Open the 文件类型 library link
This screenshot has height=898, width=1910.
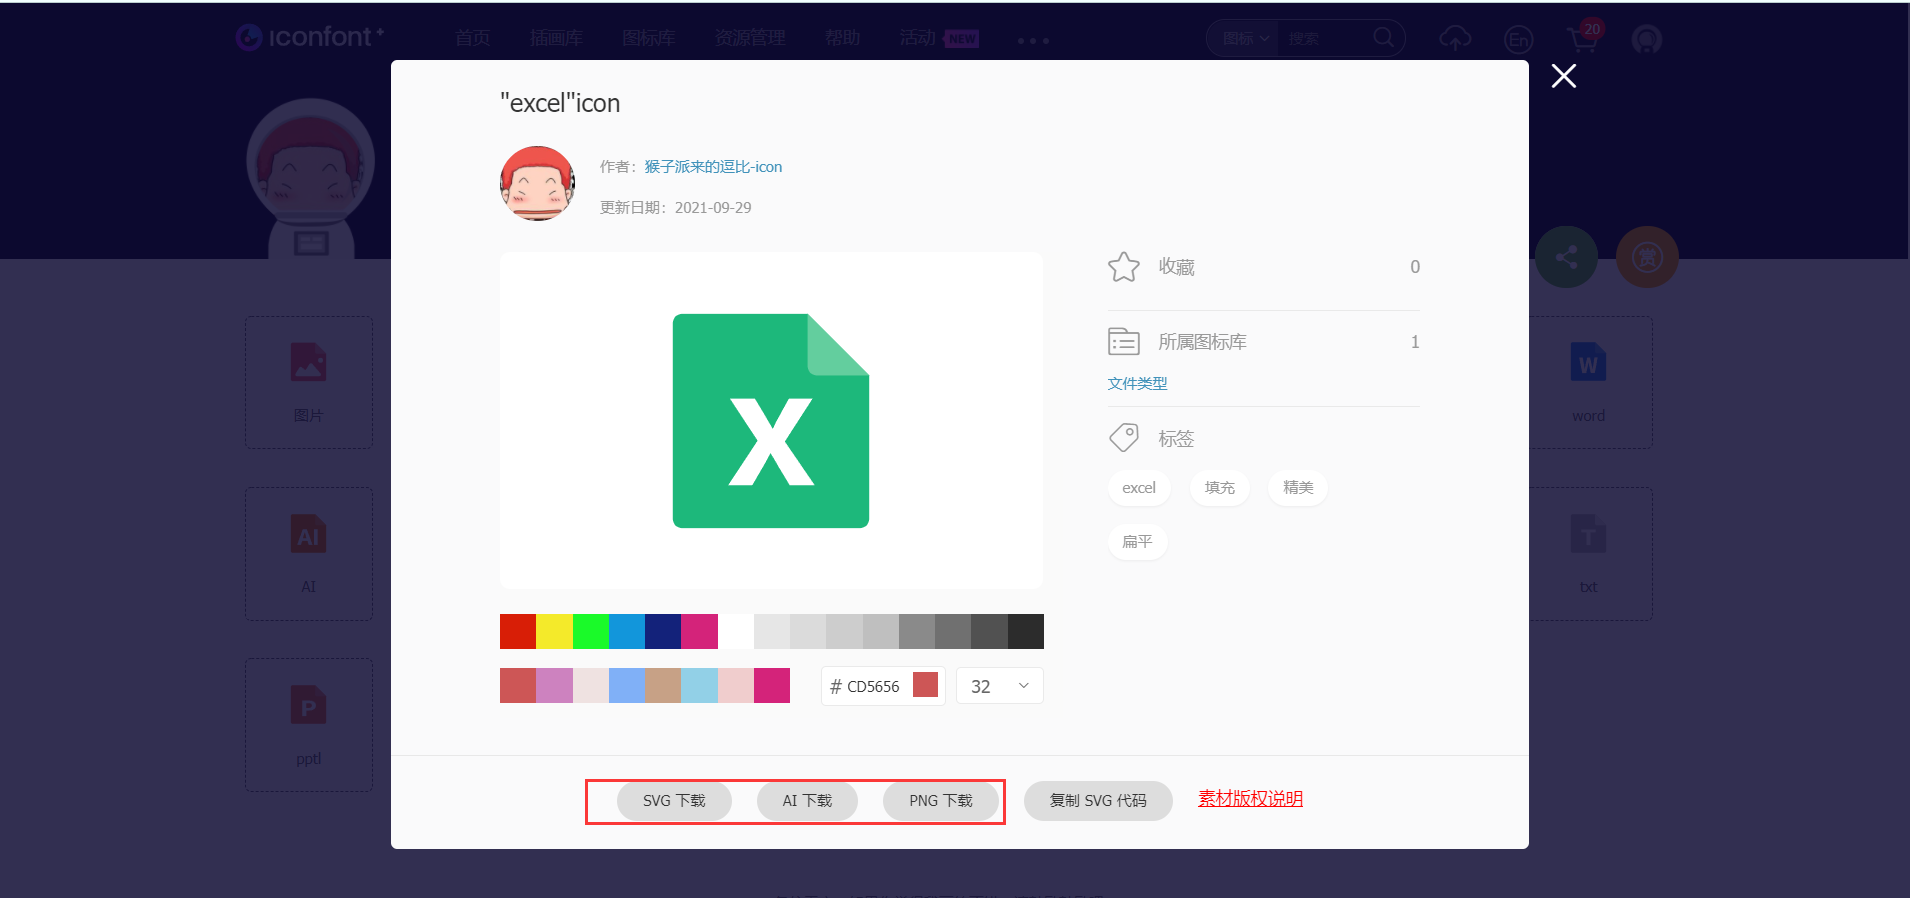pyautogui.click(x=1137, y=383)
